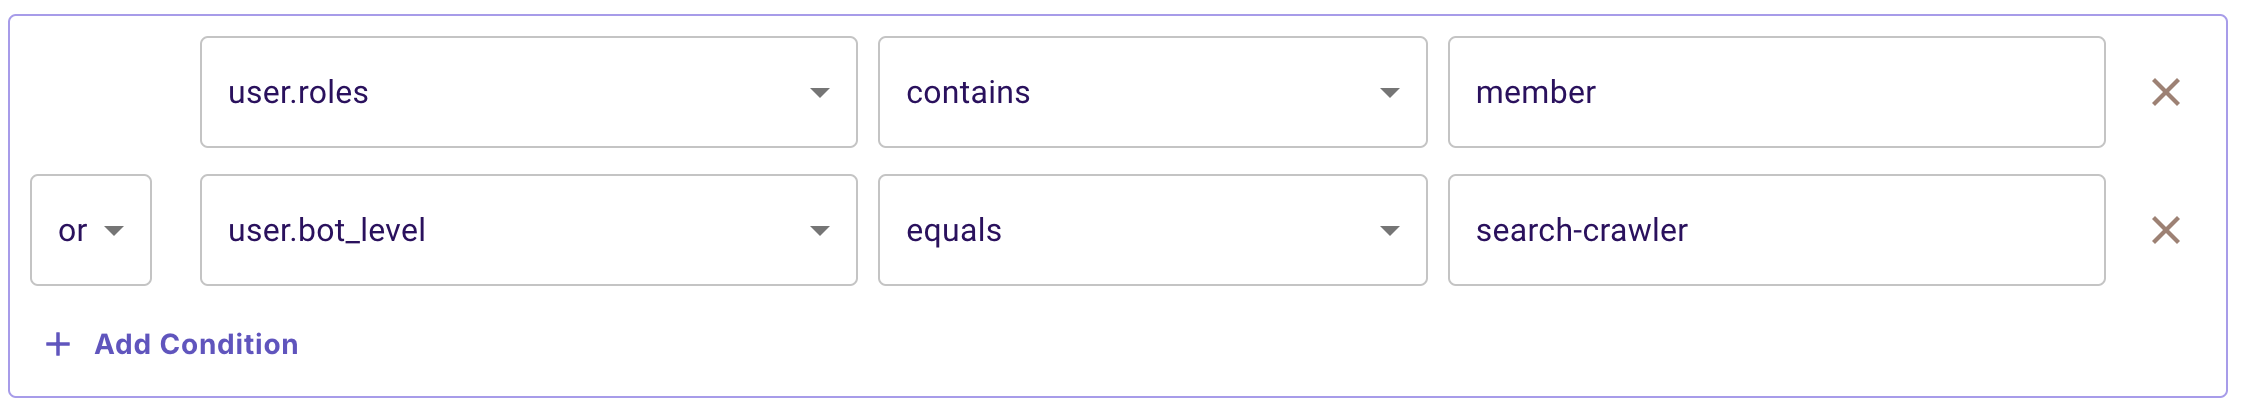Click the caret icon in equals dropdown
This screenshot has width=2244, height=406.
tap(1389, 231)
